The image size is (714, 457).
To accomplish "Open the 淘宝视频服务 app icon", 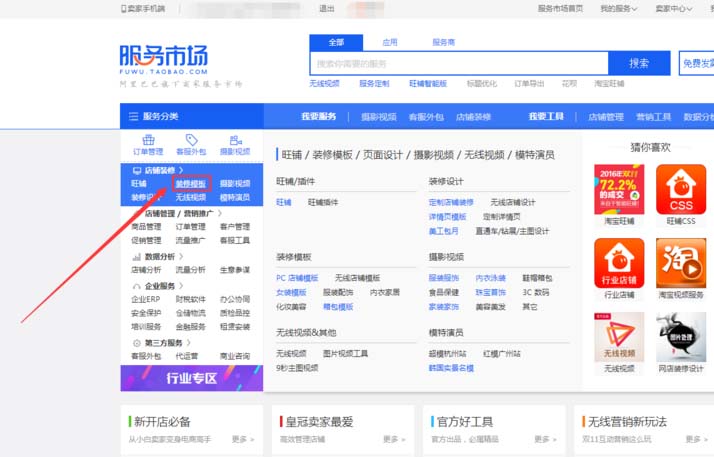I will point(681,263).
